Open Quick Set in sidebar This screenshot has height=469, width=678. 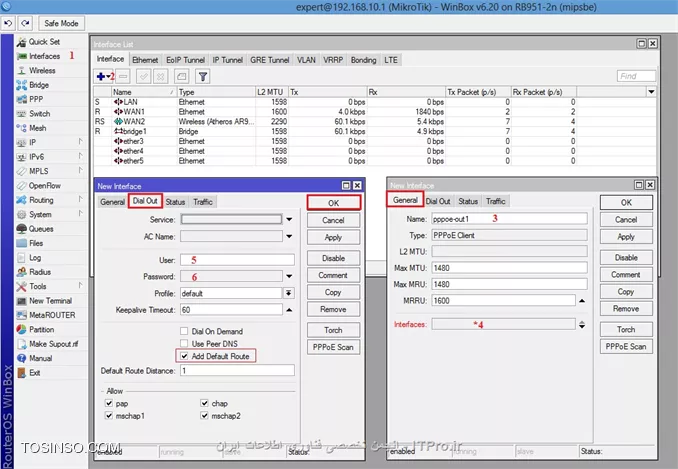click(x=38, y=42)
